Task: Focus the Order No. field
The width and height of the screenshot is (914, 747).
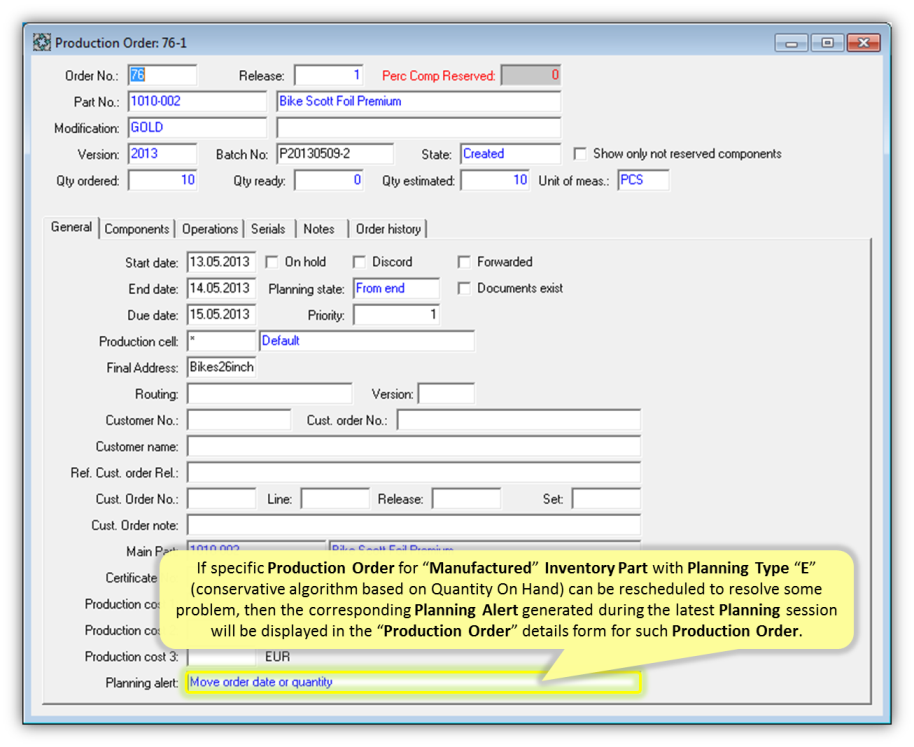Action: click(163, 75)
